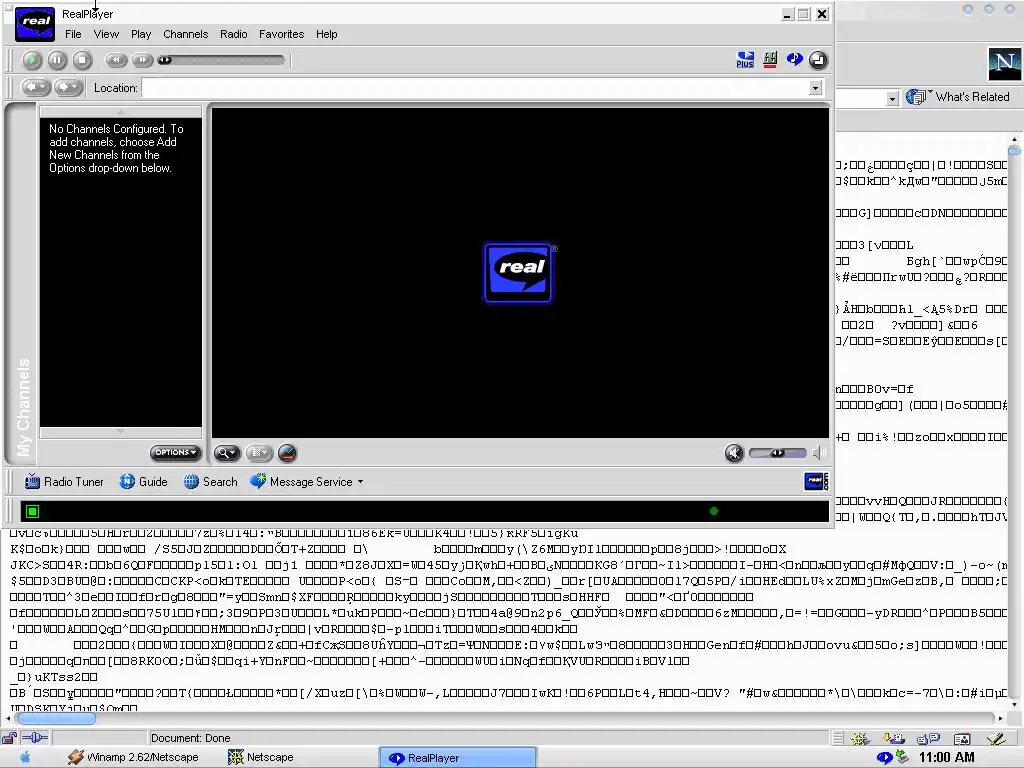
Task: Switch to Winamp 2.62/Netscape taskbar item
Action: pos(133,758)
